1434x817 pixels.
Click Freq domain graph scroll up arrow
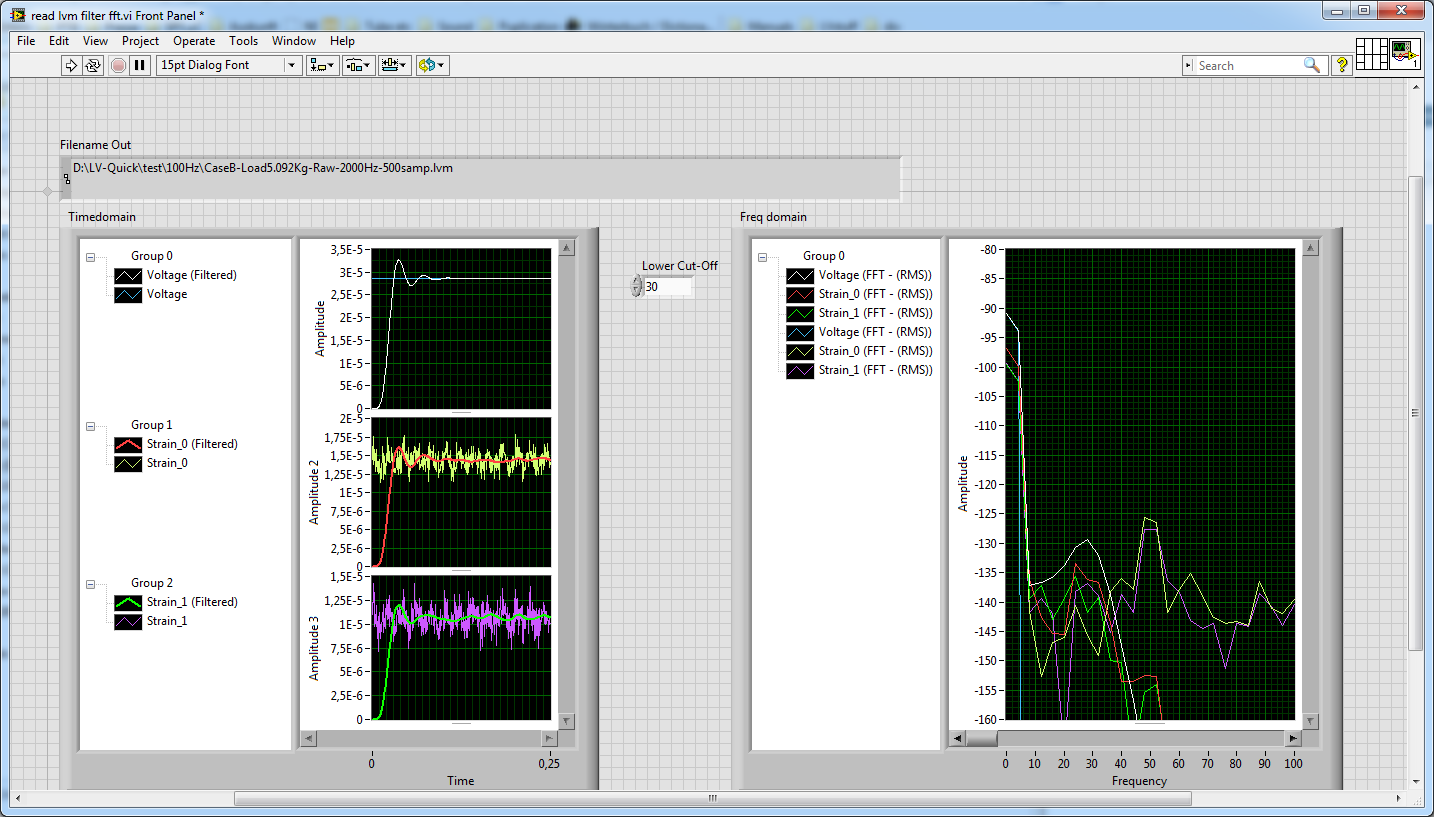coord(1310,248)
